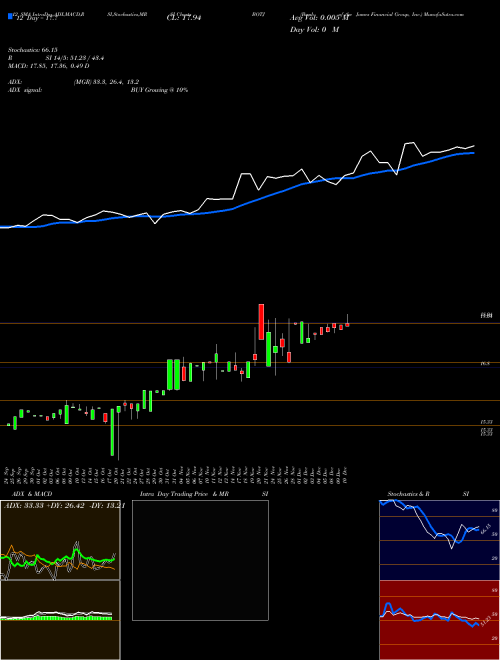This screenshot has height=660, width=500.
Task: Click the 'Stochastics & R' panel title
Action: click(408, 494)
